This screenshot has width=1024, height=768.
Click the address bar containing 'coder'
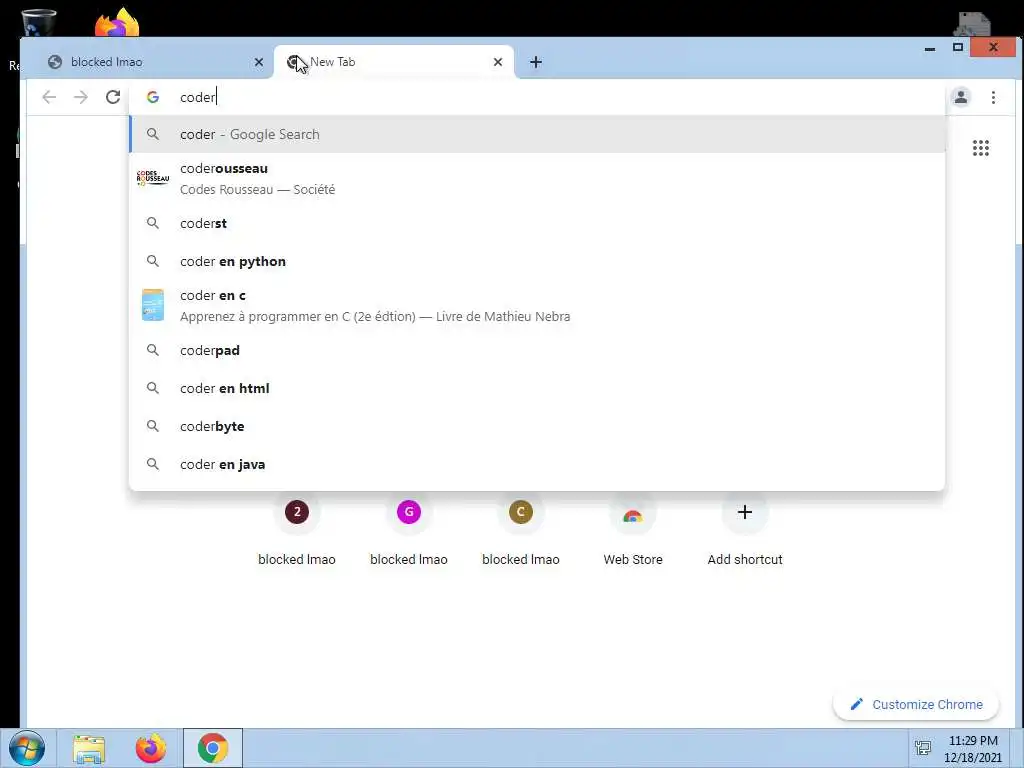coord(536,97)
